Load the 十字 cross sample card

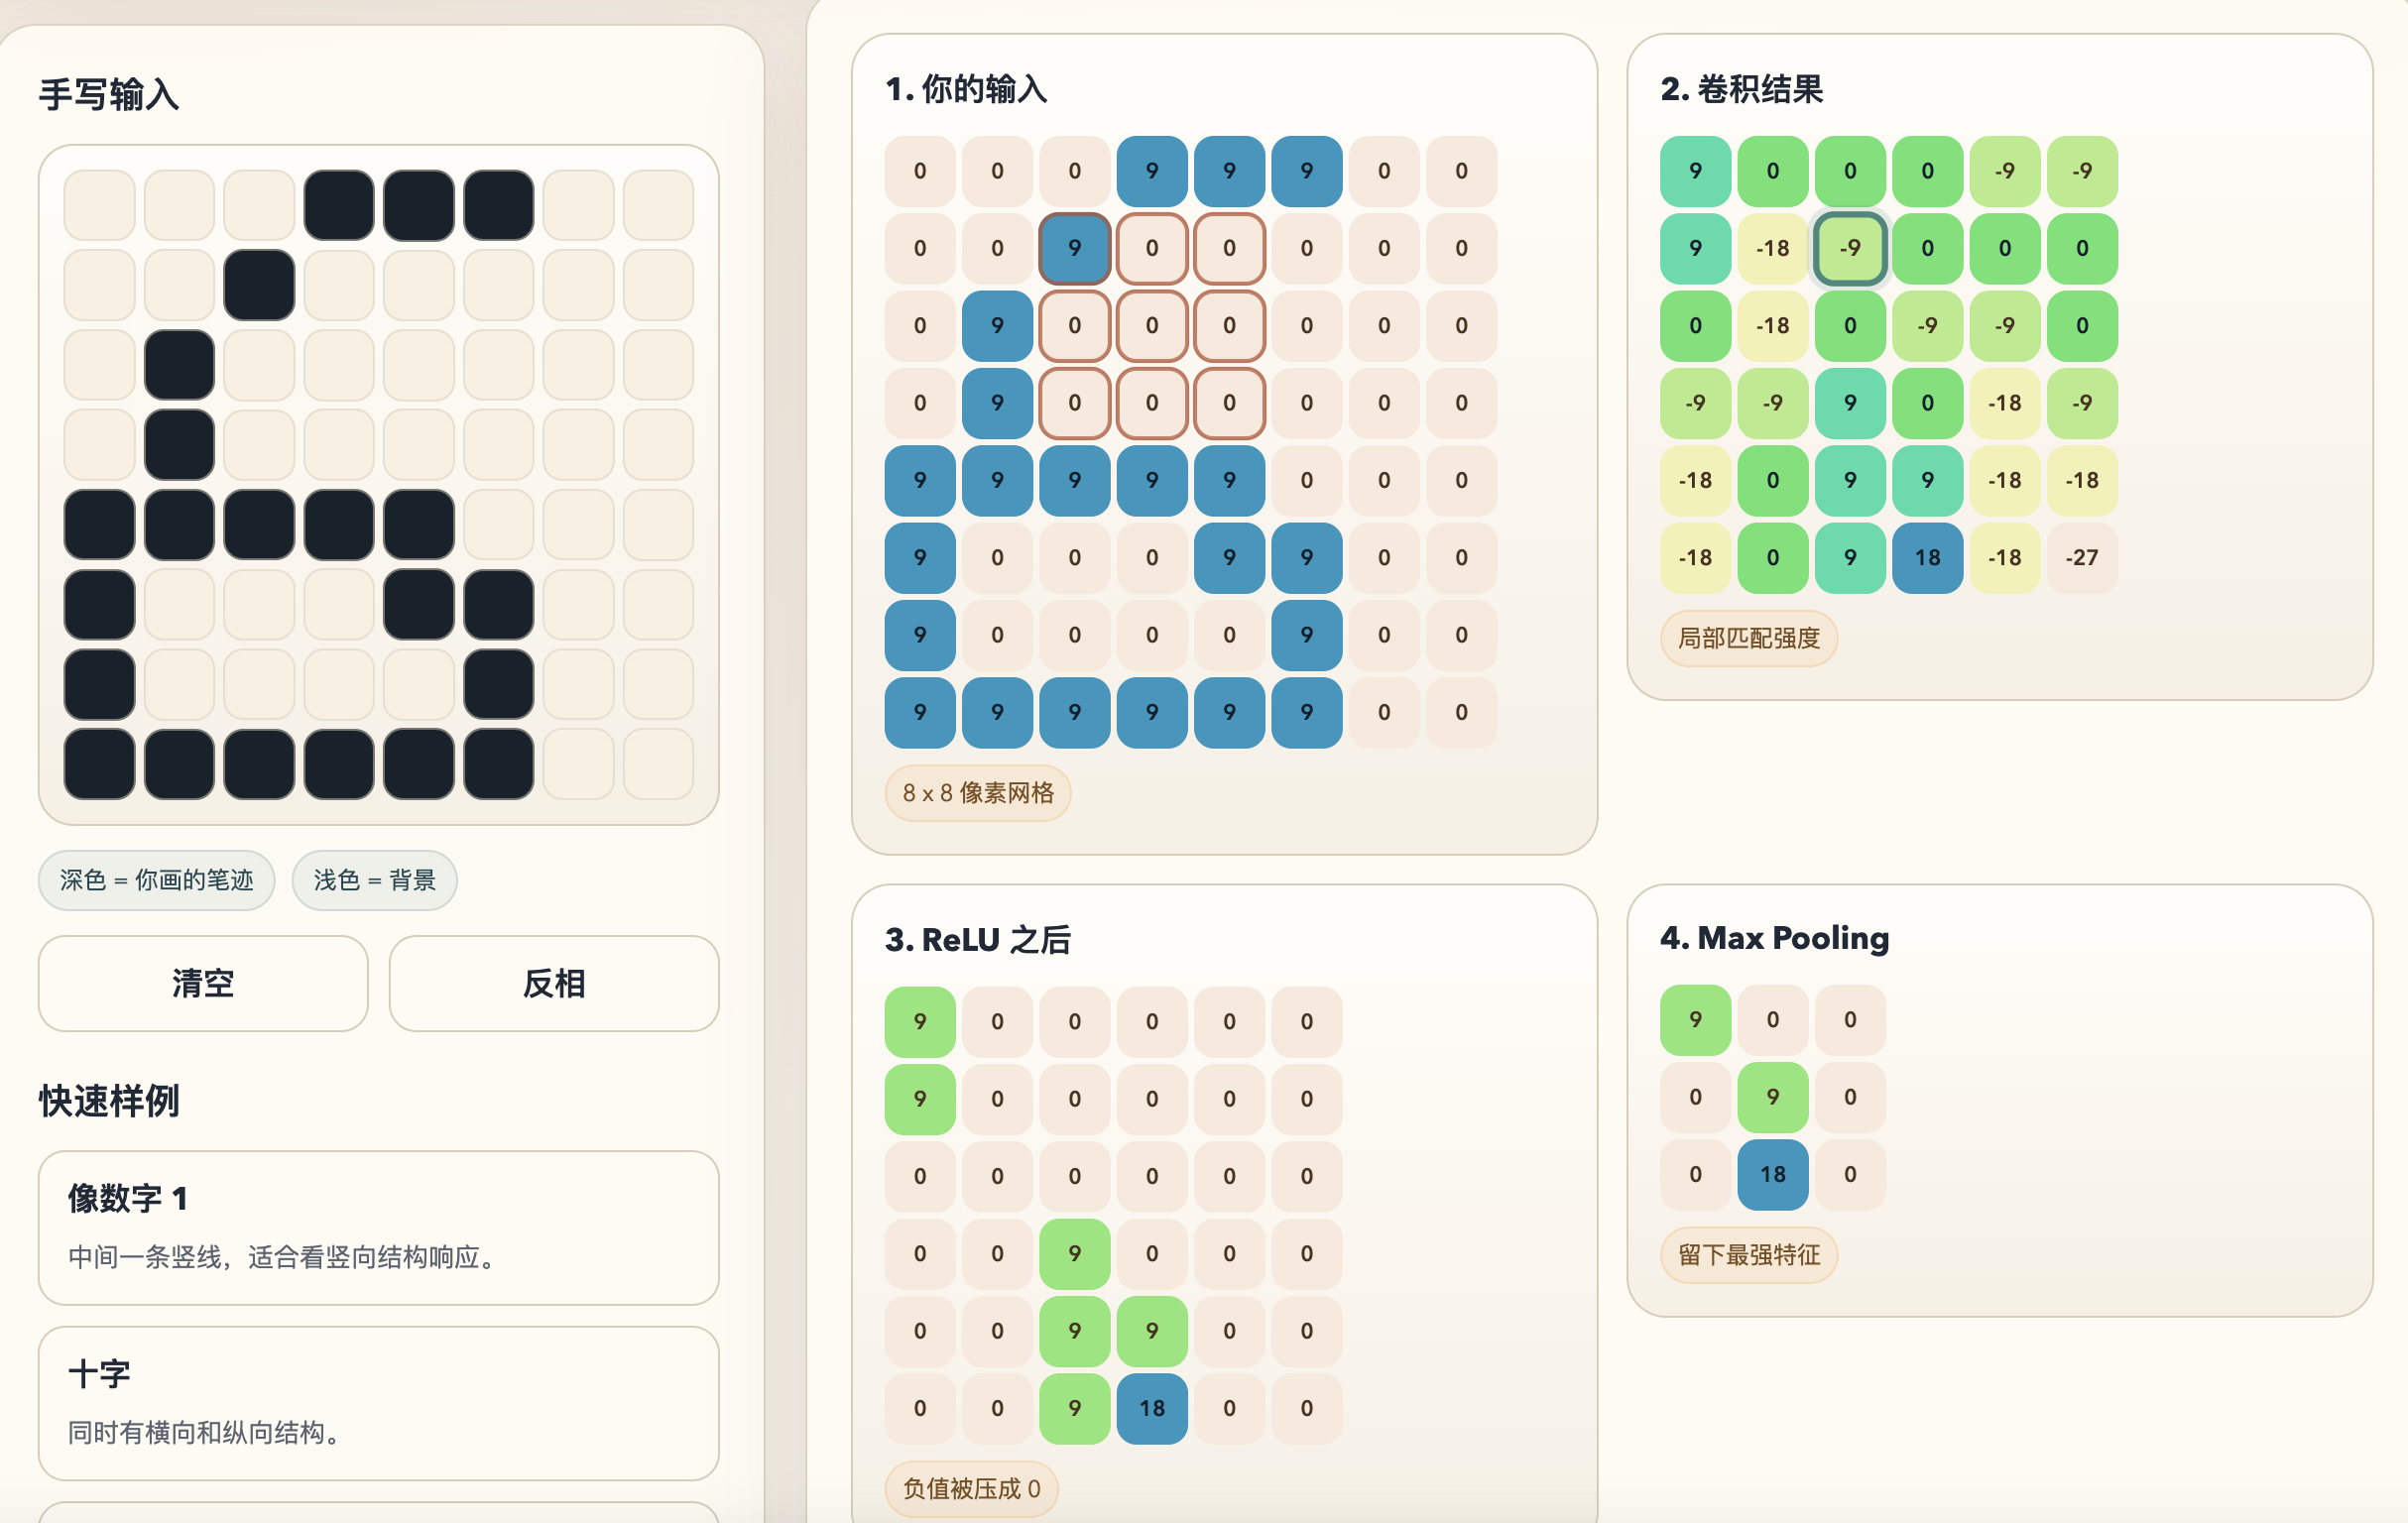[378, 1402]
